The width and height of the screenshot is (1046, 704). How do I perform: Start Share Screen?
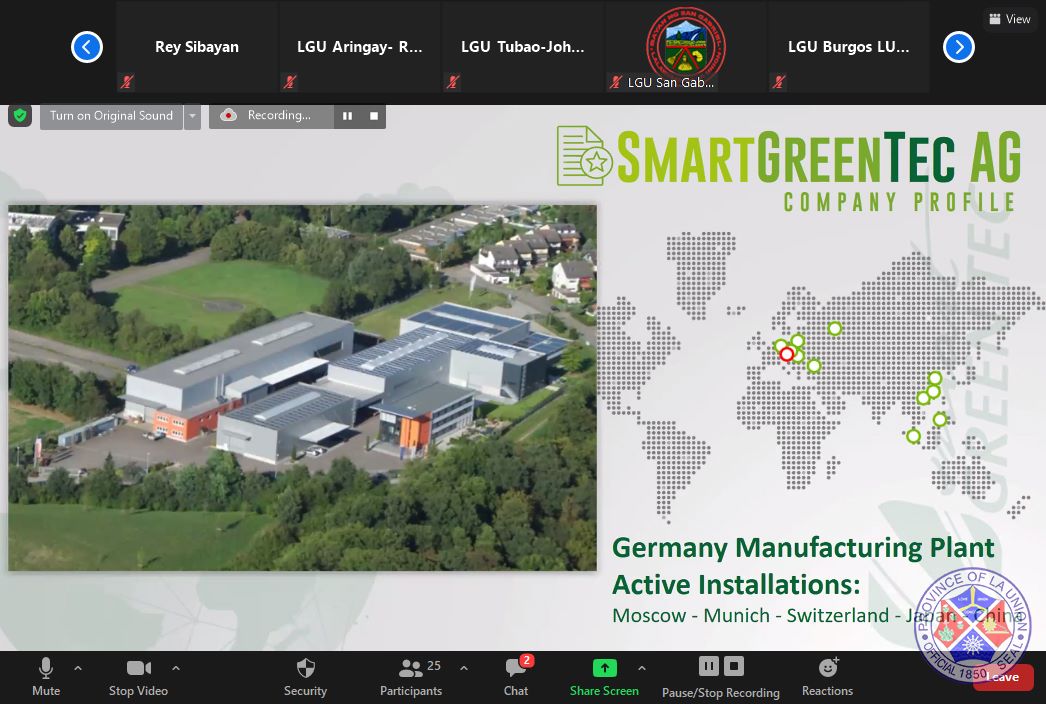tap(604, 677)
